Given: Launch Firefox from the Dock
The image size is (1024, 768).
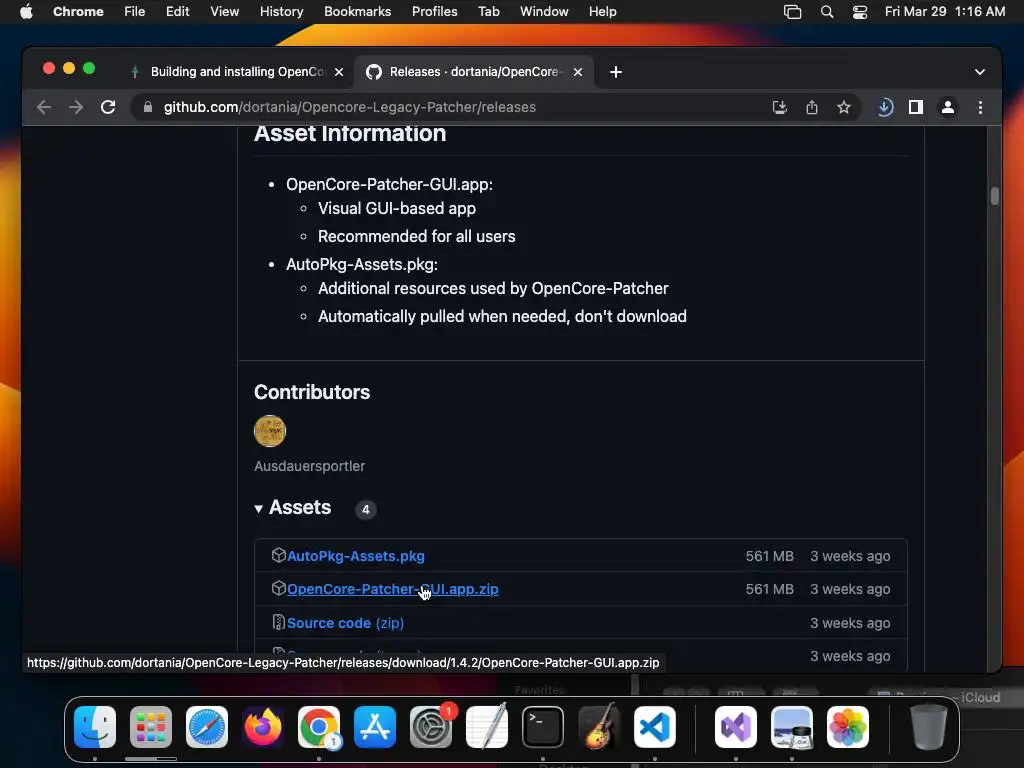Looking at the screenshot, I should coord(263,727).
